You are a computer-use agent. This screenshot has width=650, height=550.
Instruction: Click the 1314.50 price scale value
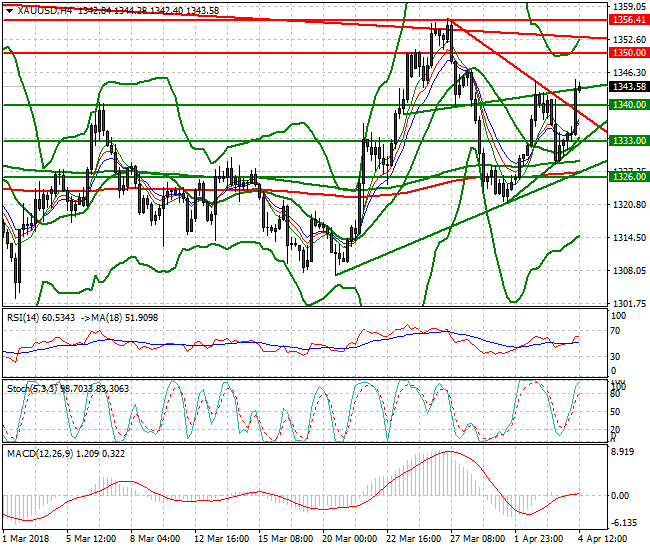point(629,237)
